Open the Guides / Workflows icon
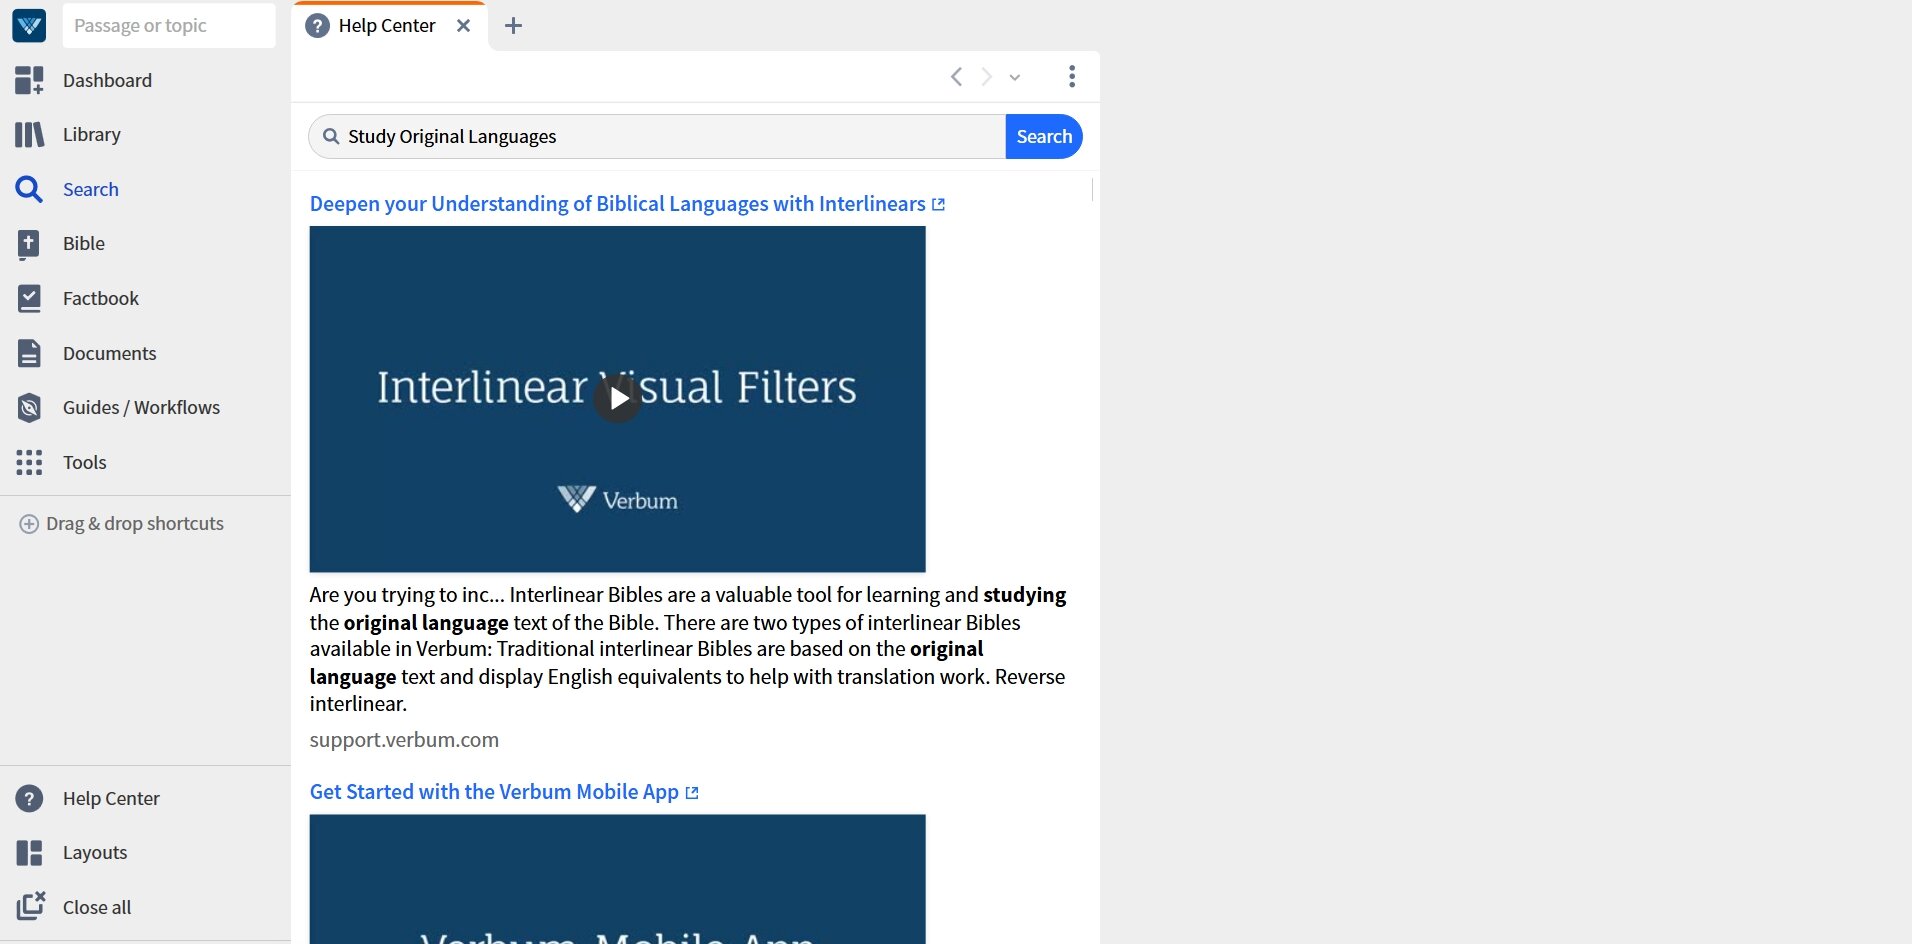 coord(29,407)
